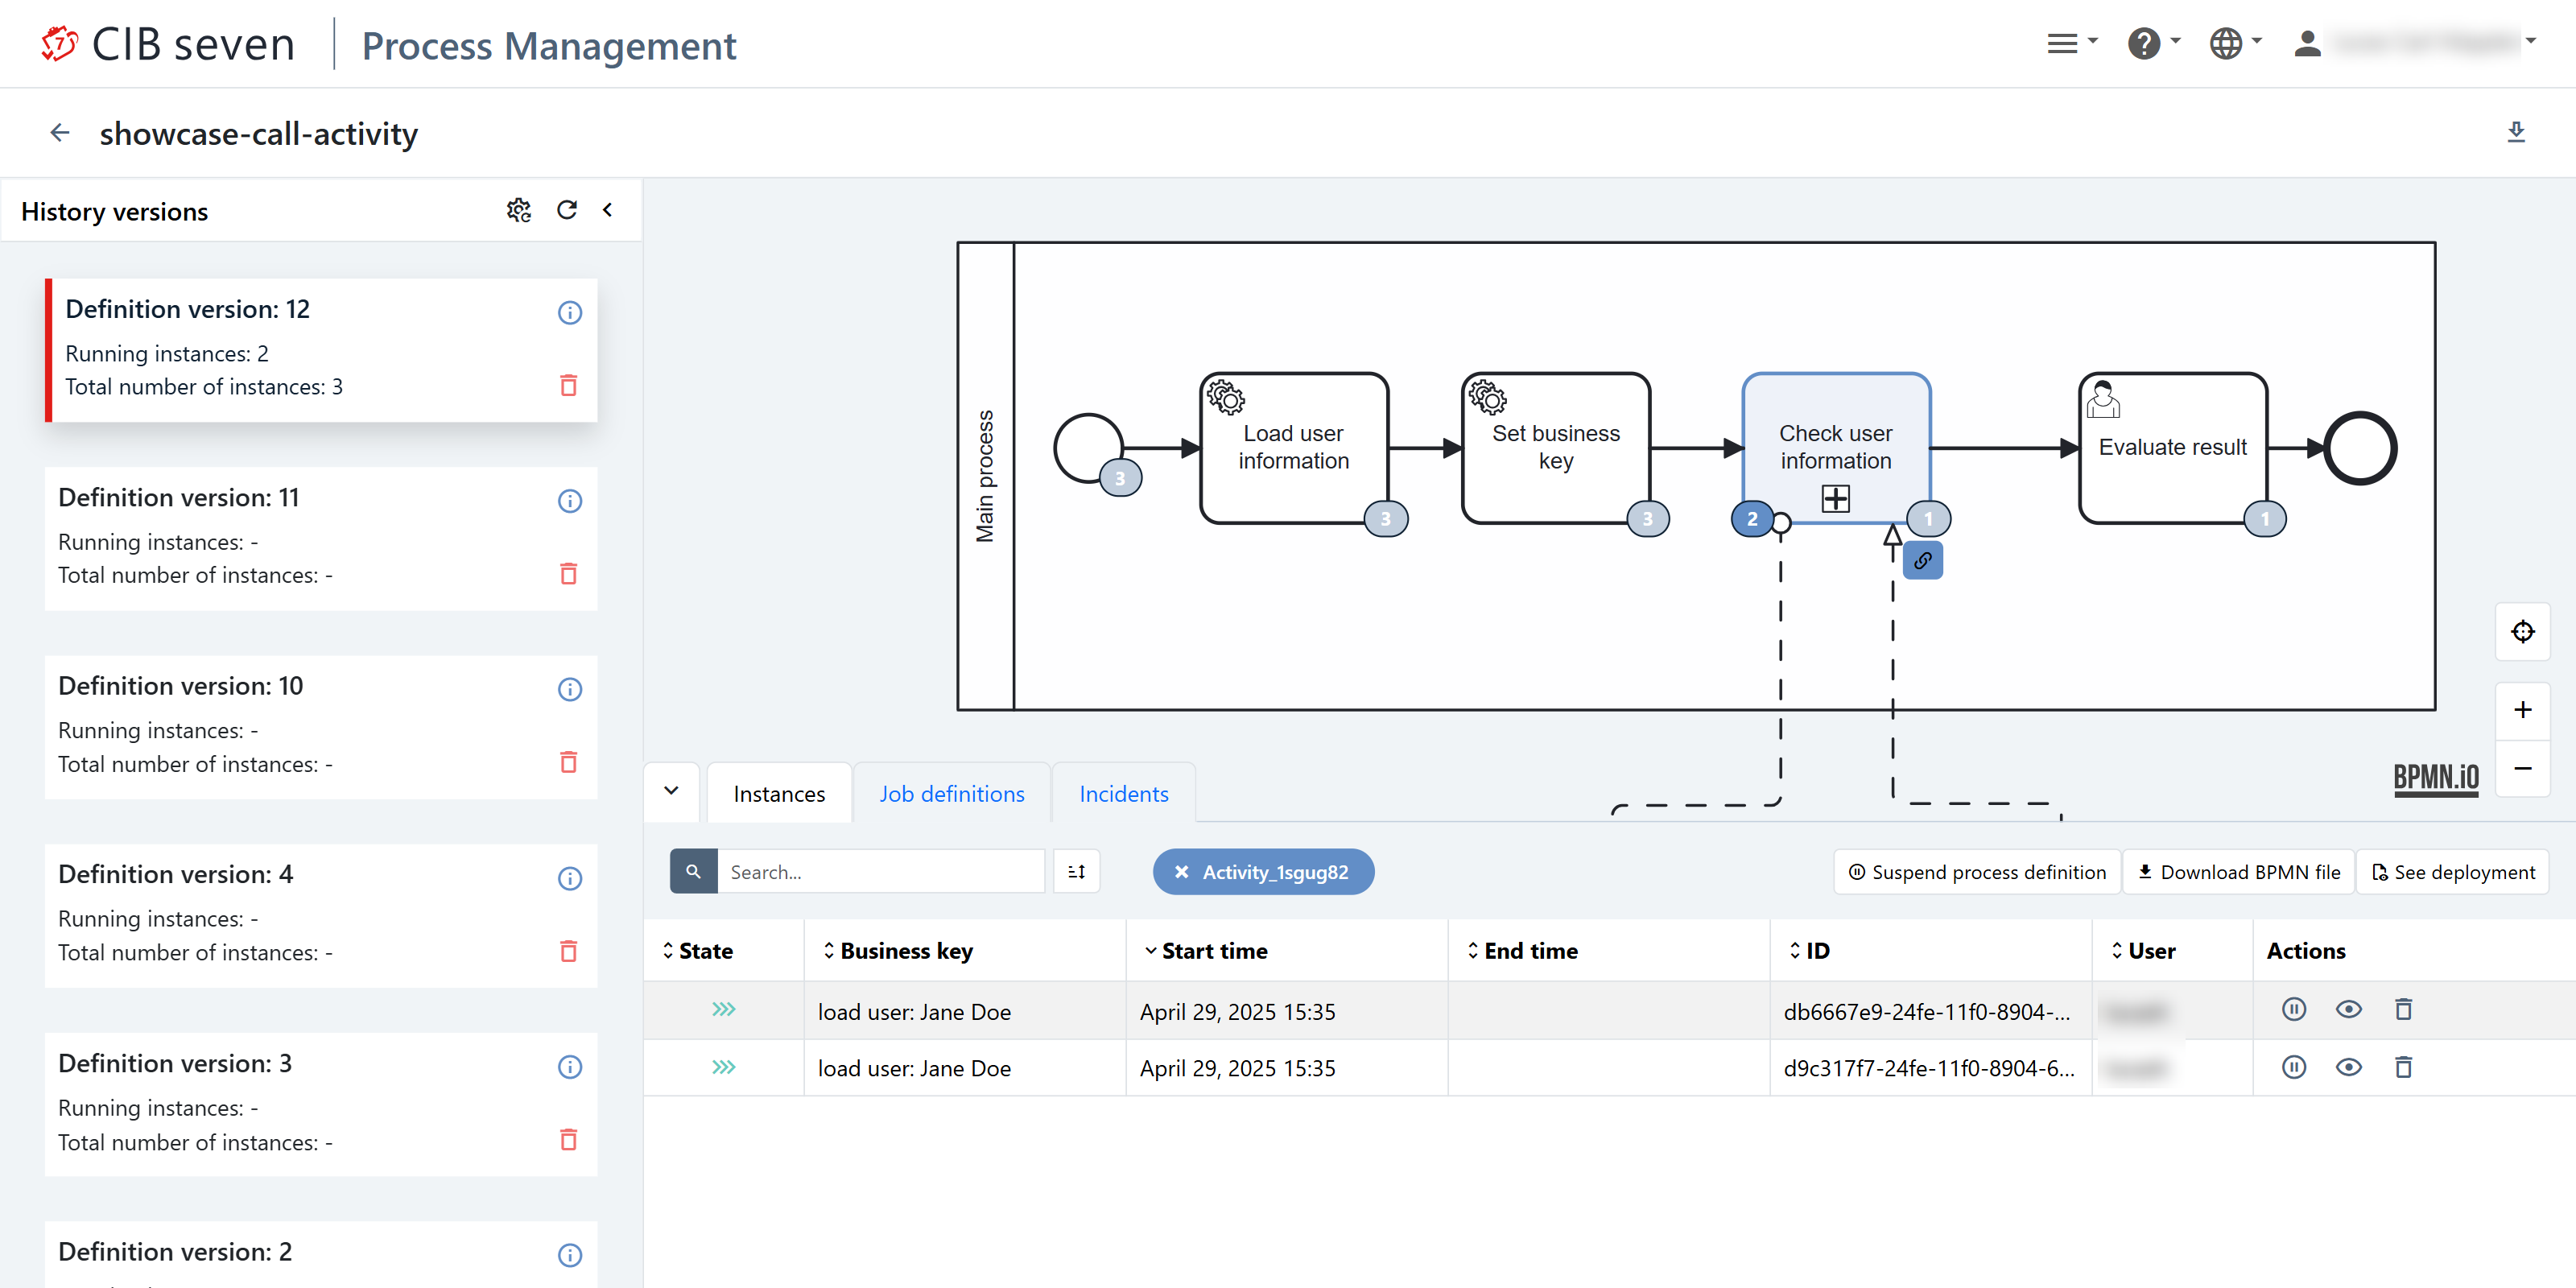Zoom in the BPMN diagram
2576x1288 pixels.
2522,710
